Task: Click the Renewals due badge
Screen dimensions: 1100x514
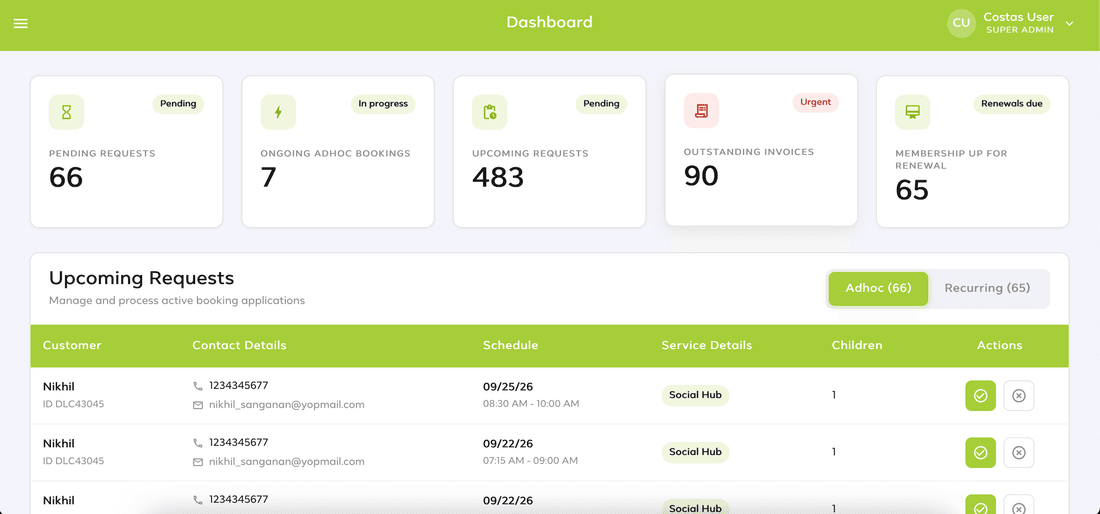Action: coord(1012,104)
